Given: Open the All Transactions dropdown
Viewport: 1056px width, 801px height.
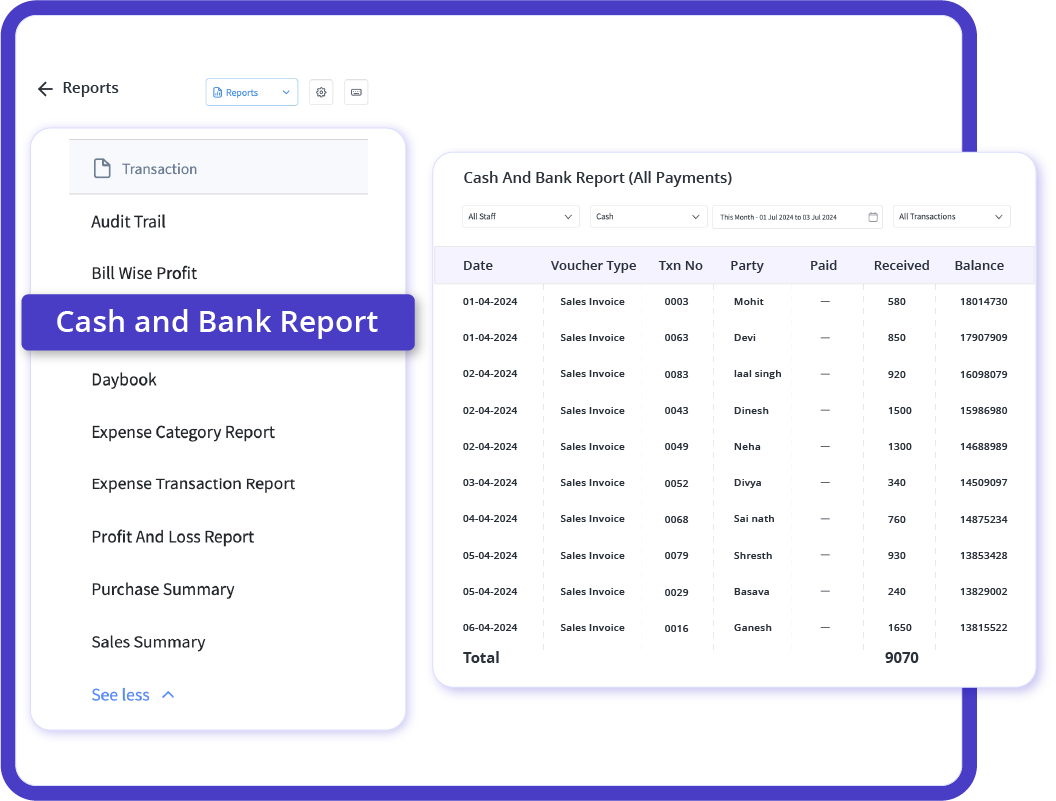Looking at the screenshot, I should (x=950, y=216).
